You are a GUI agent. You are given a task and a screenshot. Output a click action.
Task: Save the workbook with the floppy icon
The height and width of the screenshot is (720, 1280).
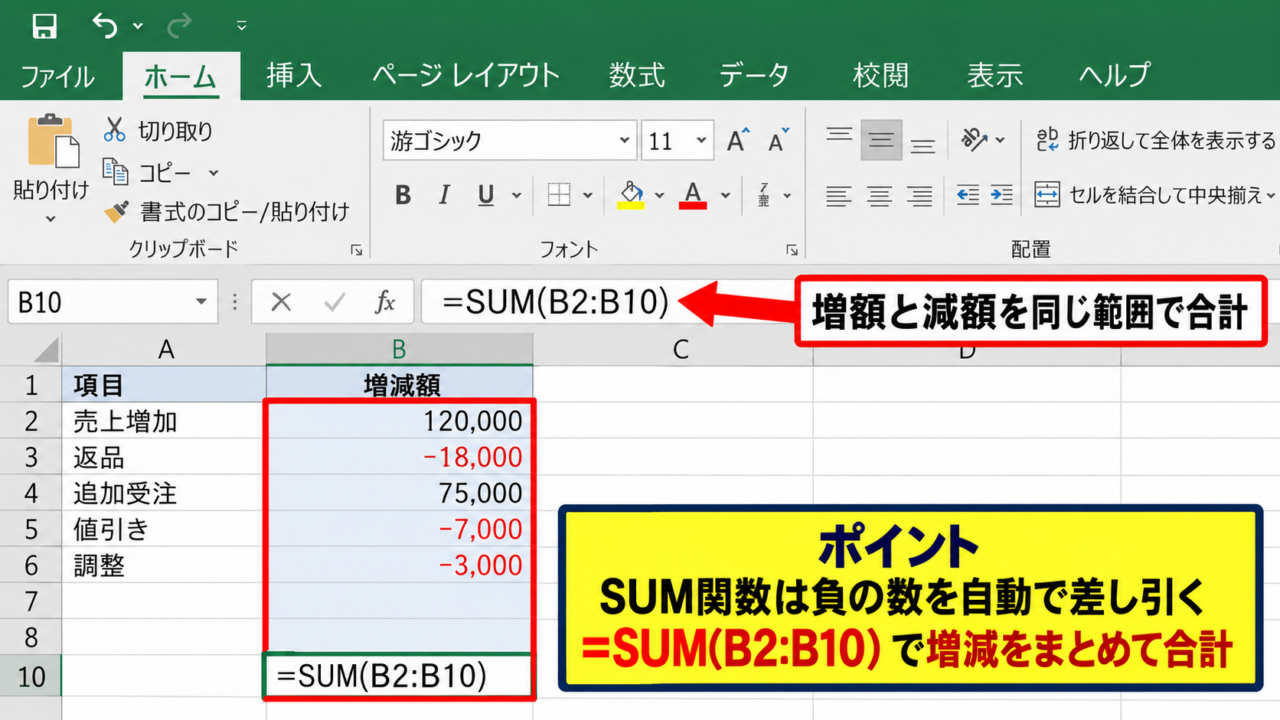44,25
